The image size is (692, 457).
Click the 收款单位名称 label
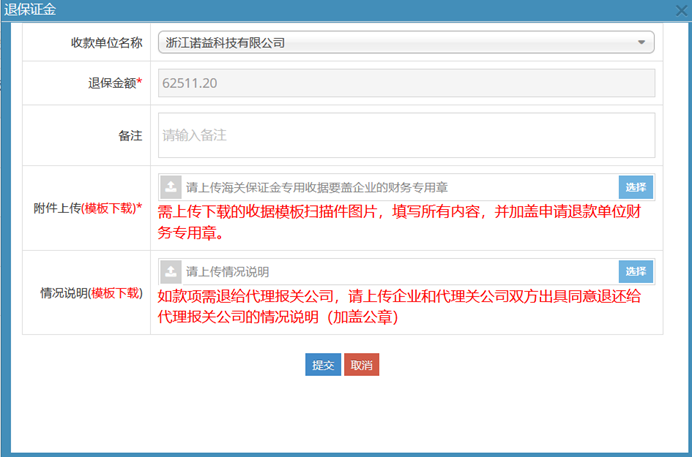(107, 43)
